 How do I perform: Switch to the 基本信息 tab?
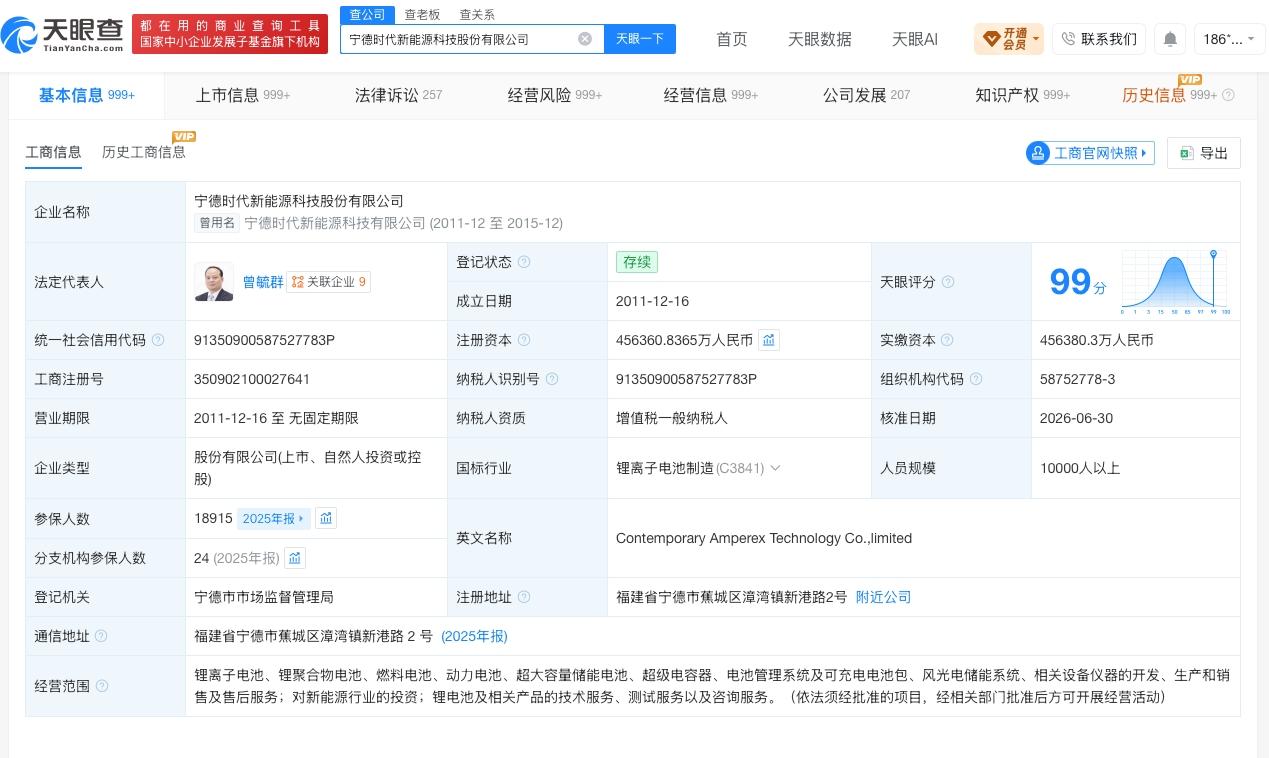(x=87, y=95)
